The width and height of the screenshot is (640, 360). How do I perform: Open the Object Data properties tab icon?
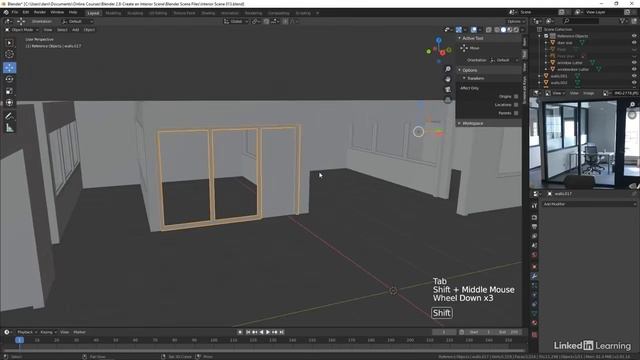[x=534, y=313]
